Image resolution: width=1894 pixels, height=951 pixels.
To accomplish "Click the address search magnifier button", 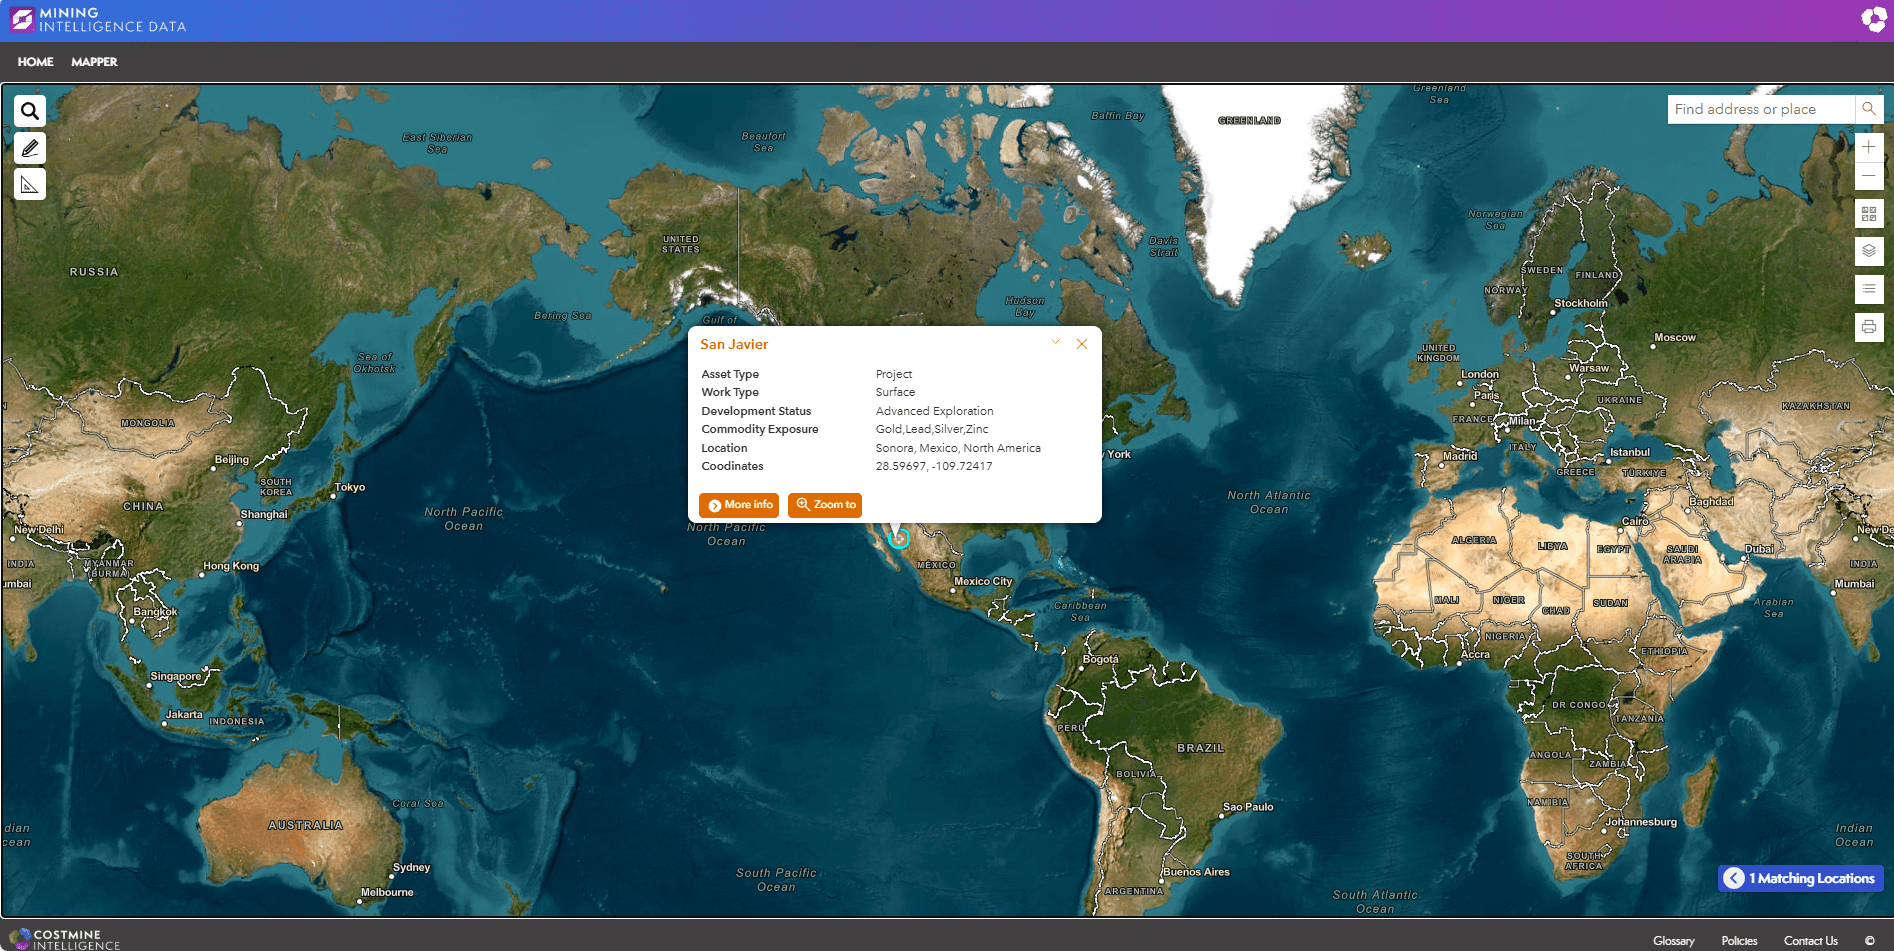I will pos(1869,109).
